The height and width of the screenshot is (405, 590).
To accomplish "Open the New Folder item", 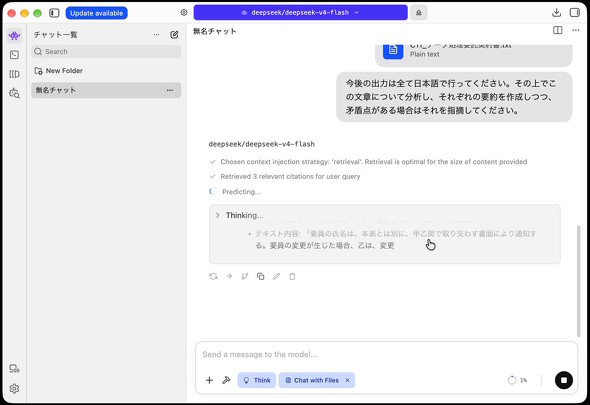I will (58, 71).
